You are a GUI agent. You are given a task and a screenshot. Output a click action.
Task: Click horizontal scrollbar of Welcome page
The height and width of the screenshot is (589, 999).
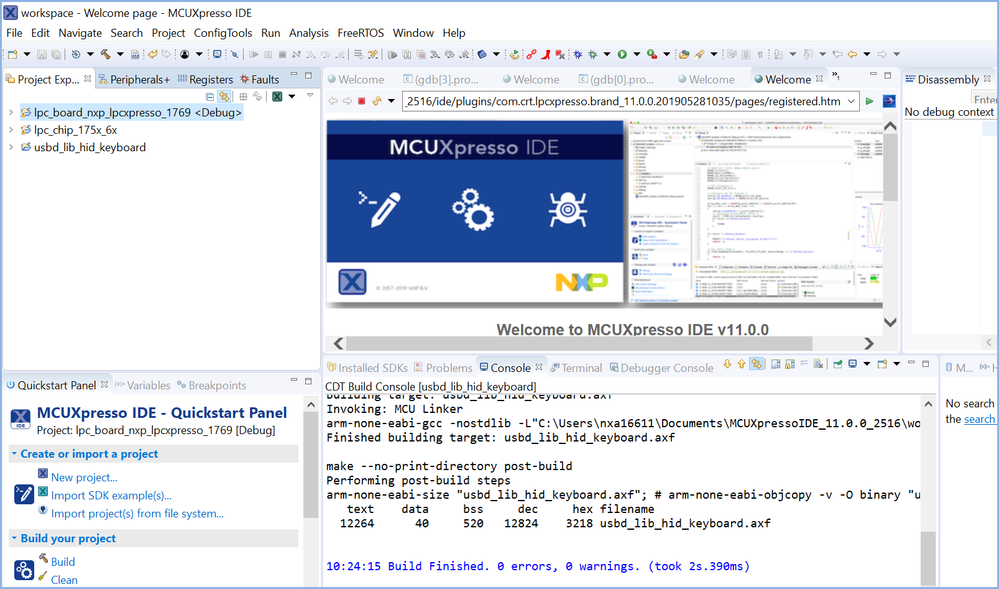(580, 343)
